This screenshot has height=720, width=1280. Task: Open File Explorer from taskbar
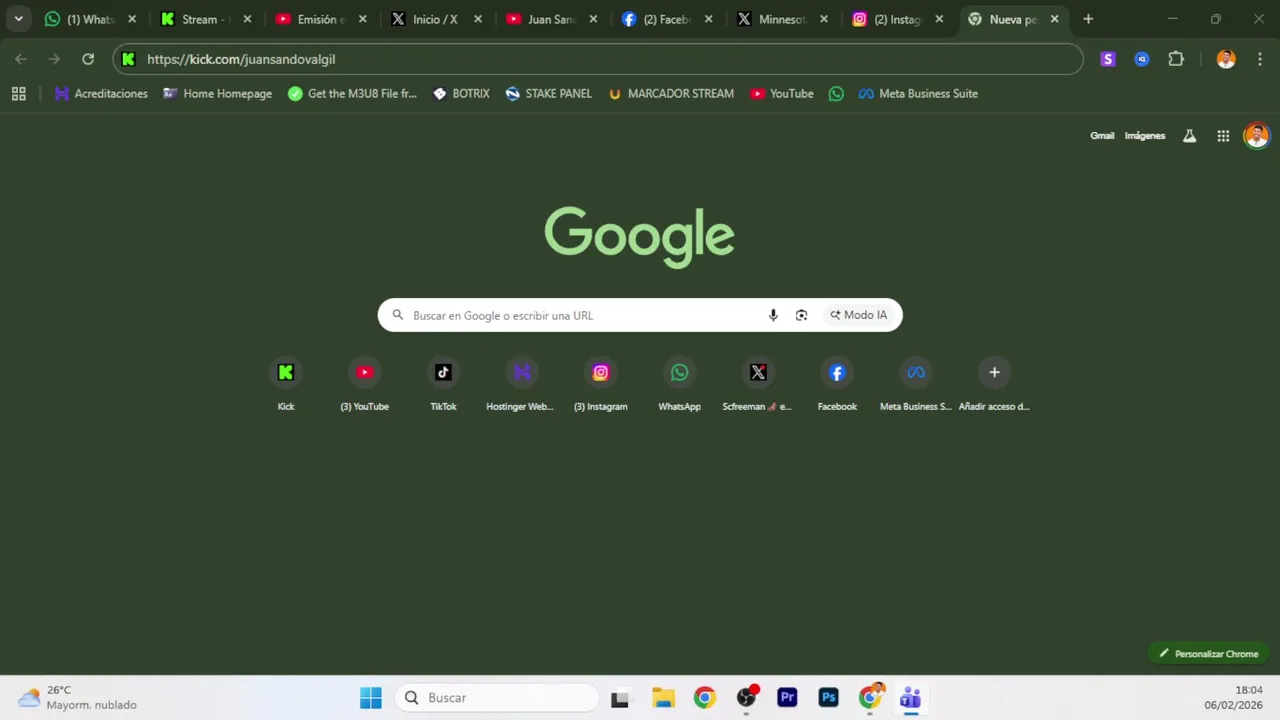pyautogui.click(x=663, y=698)
